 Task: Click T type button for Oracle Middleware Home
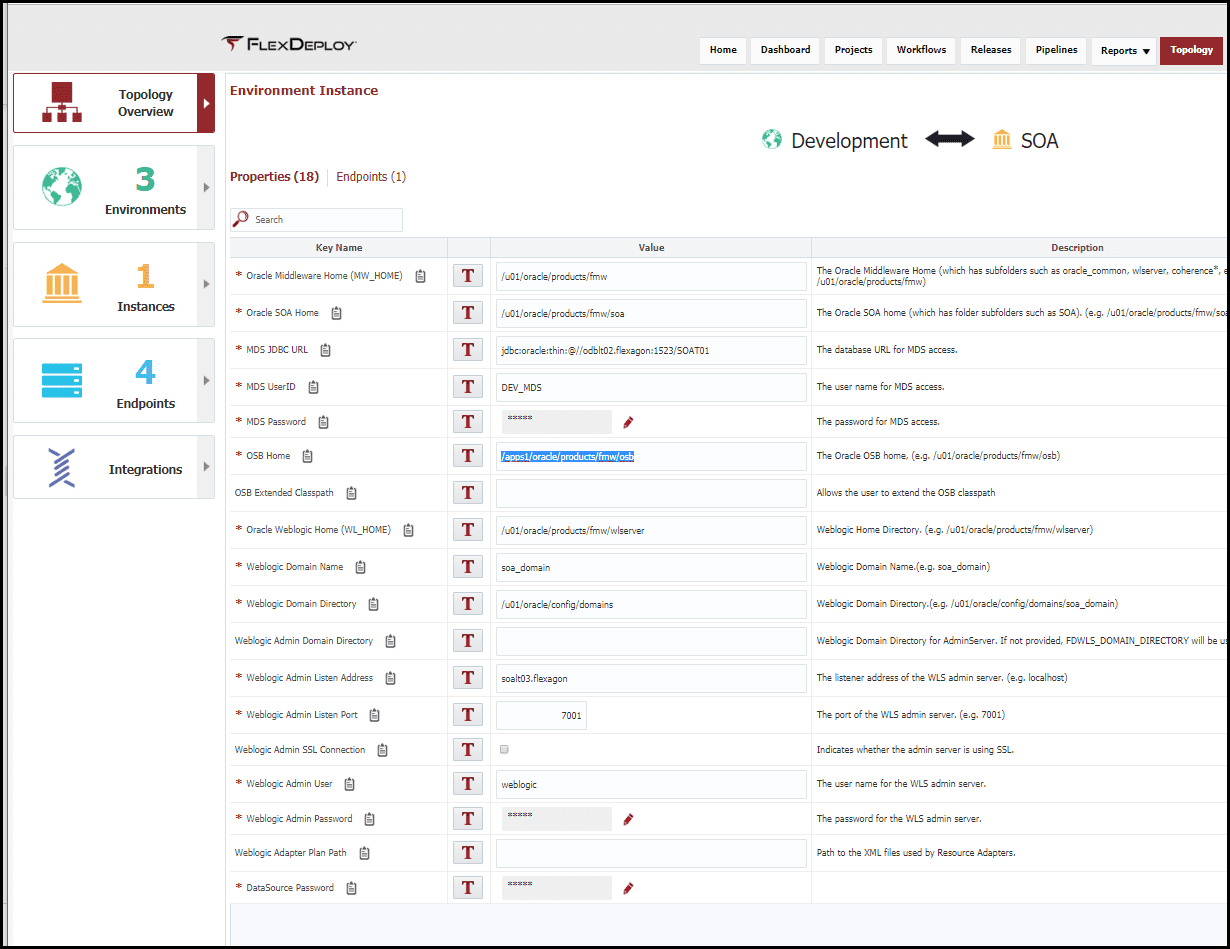(x=468, y=276)
